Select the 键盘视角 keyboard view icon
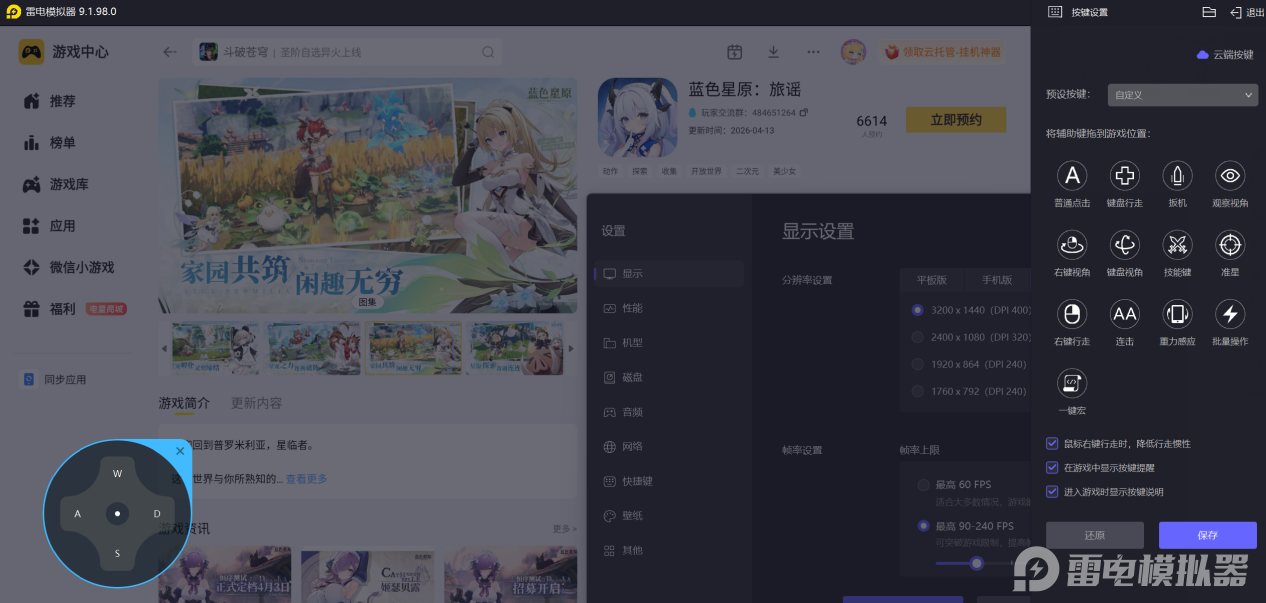Viewport: 1266px width, 603px height. point(1125,245)
